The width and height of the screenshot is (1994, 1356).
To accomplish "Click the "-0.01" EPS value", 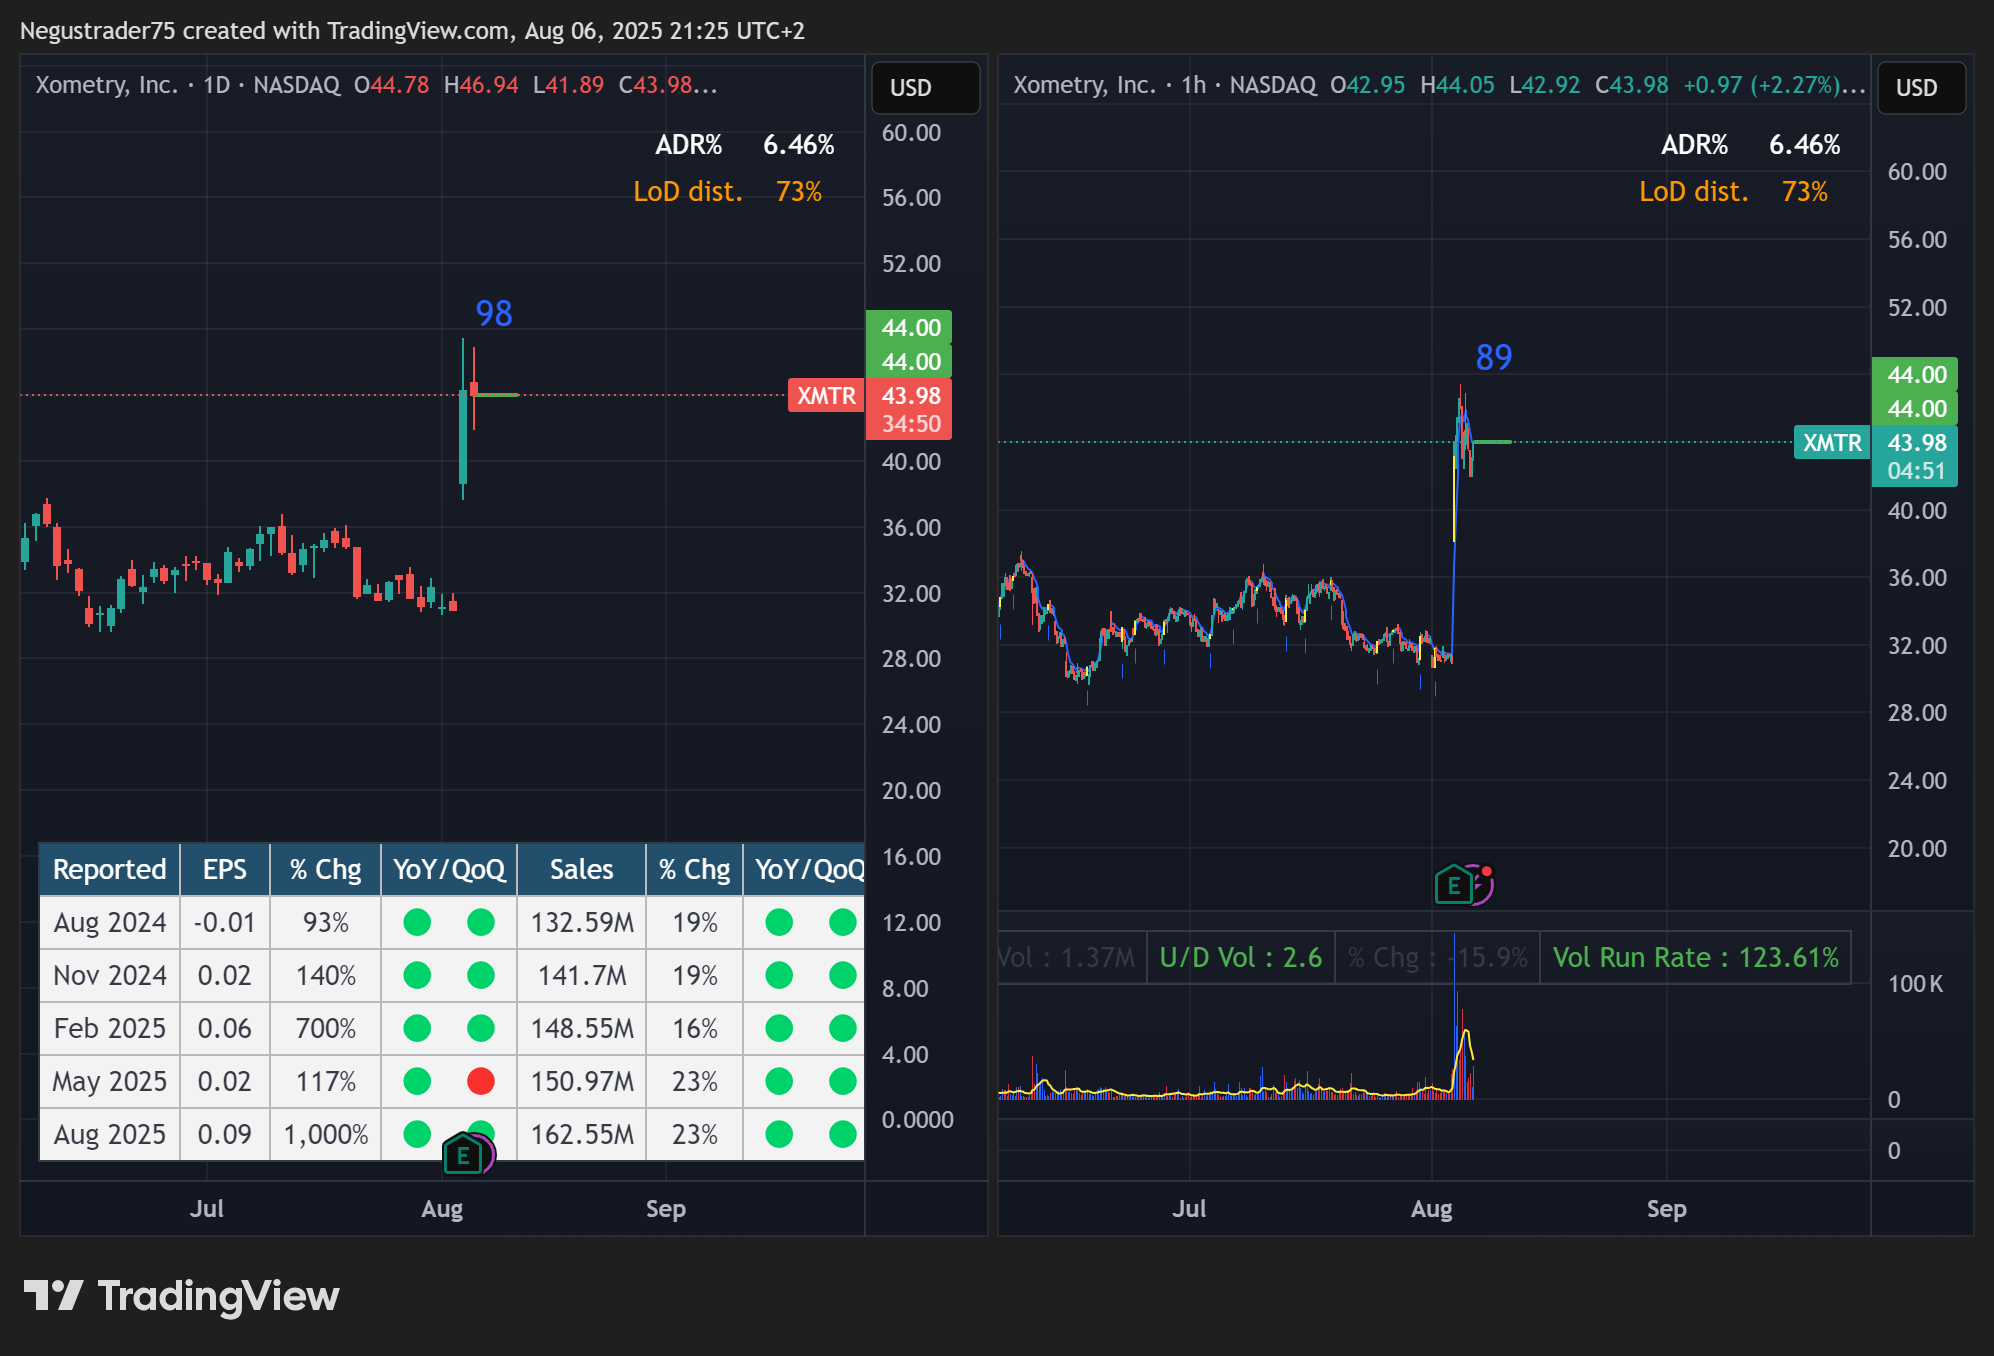I will tap(225, 922).
